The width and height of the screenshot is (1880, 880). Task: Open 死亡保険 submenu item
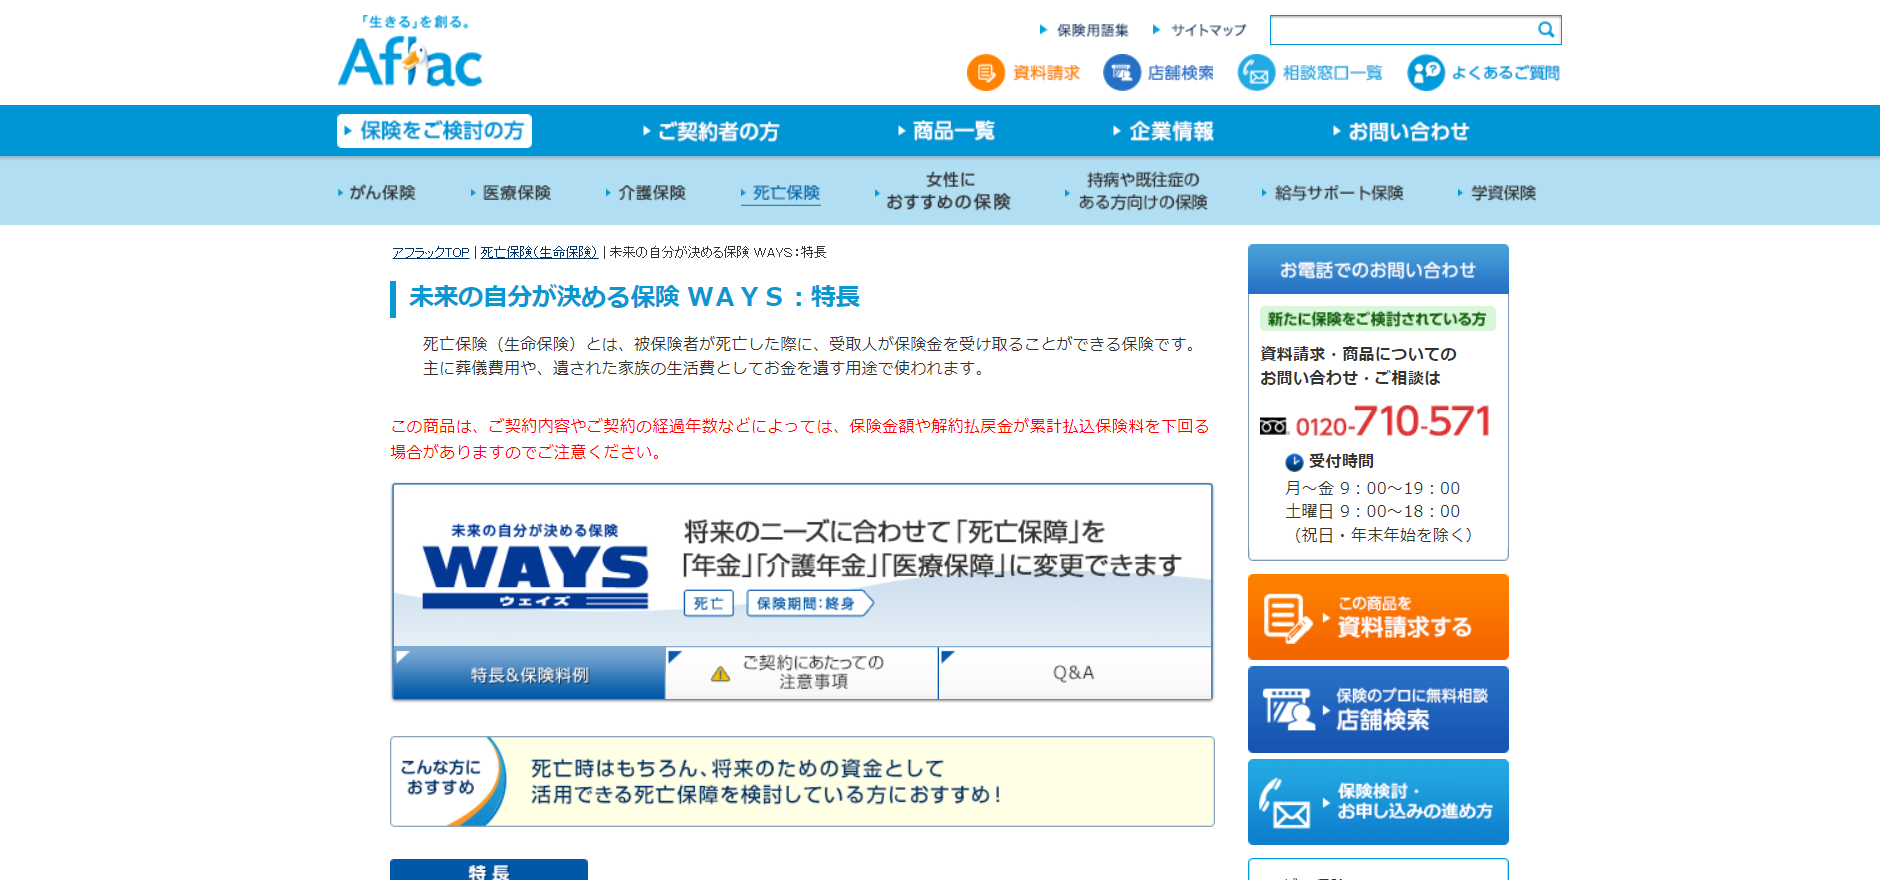pos(780,193)
